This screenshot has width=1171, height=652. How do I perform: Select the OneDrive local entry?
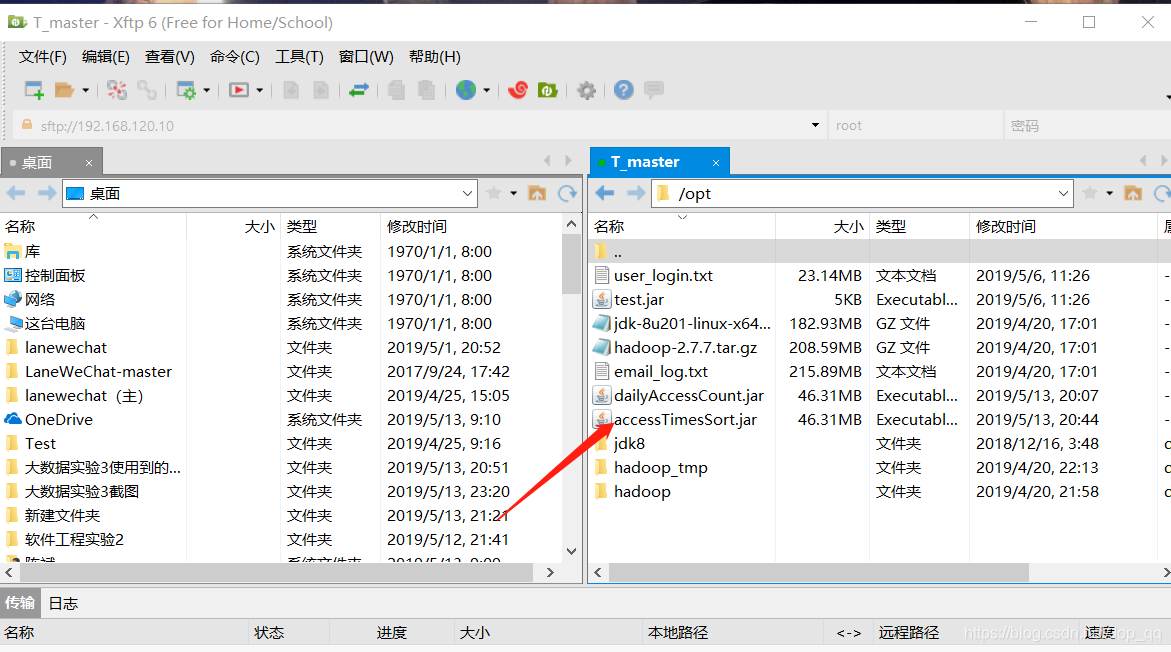(x=58, y=420)
